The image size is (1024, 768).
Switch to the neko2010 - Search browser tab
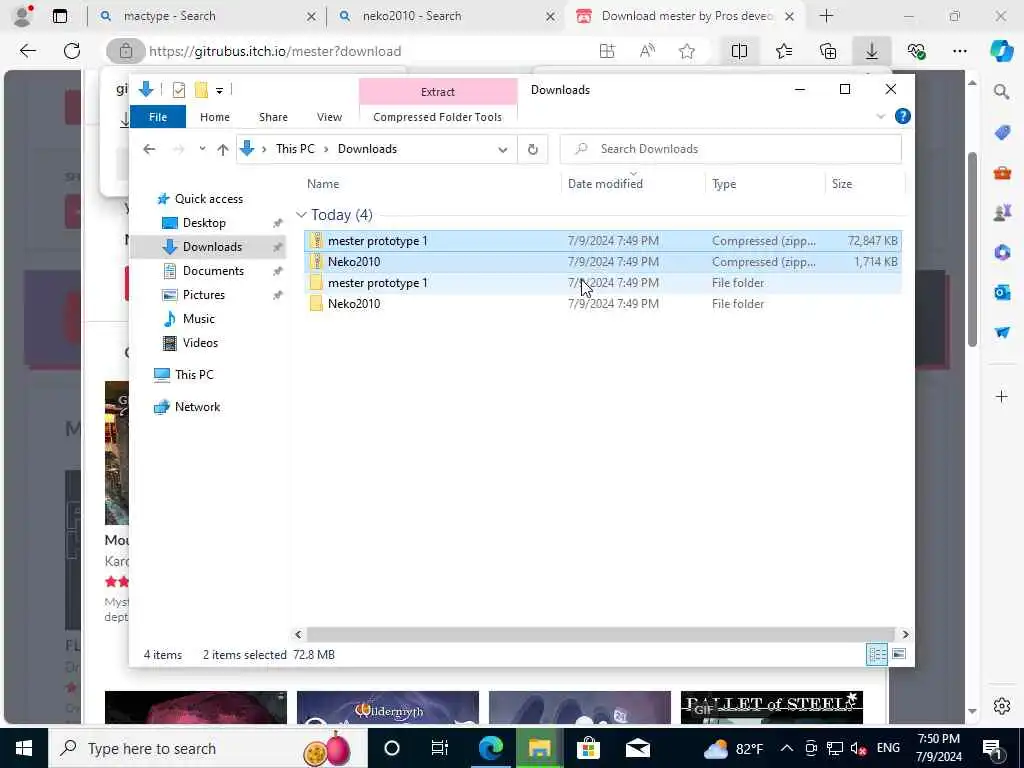point(446,16)
